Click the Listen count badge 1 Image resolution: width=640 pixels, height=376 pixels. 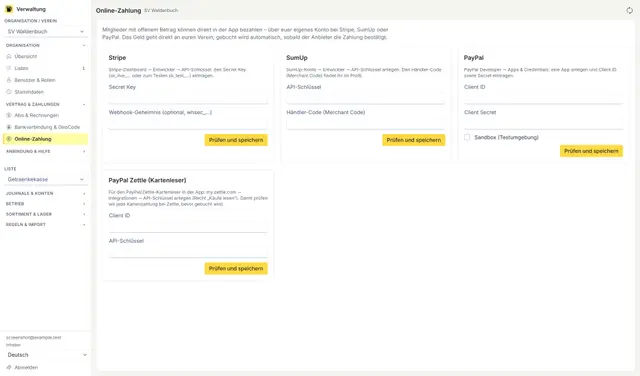[x=84, y=68]
